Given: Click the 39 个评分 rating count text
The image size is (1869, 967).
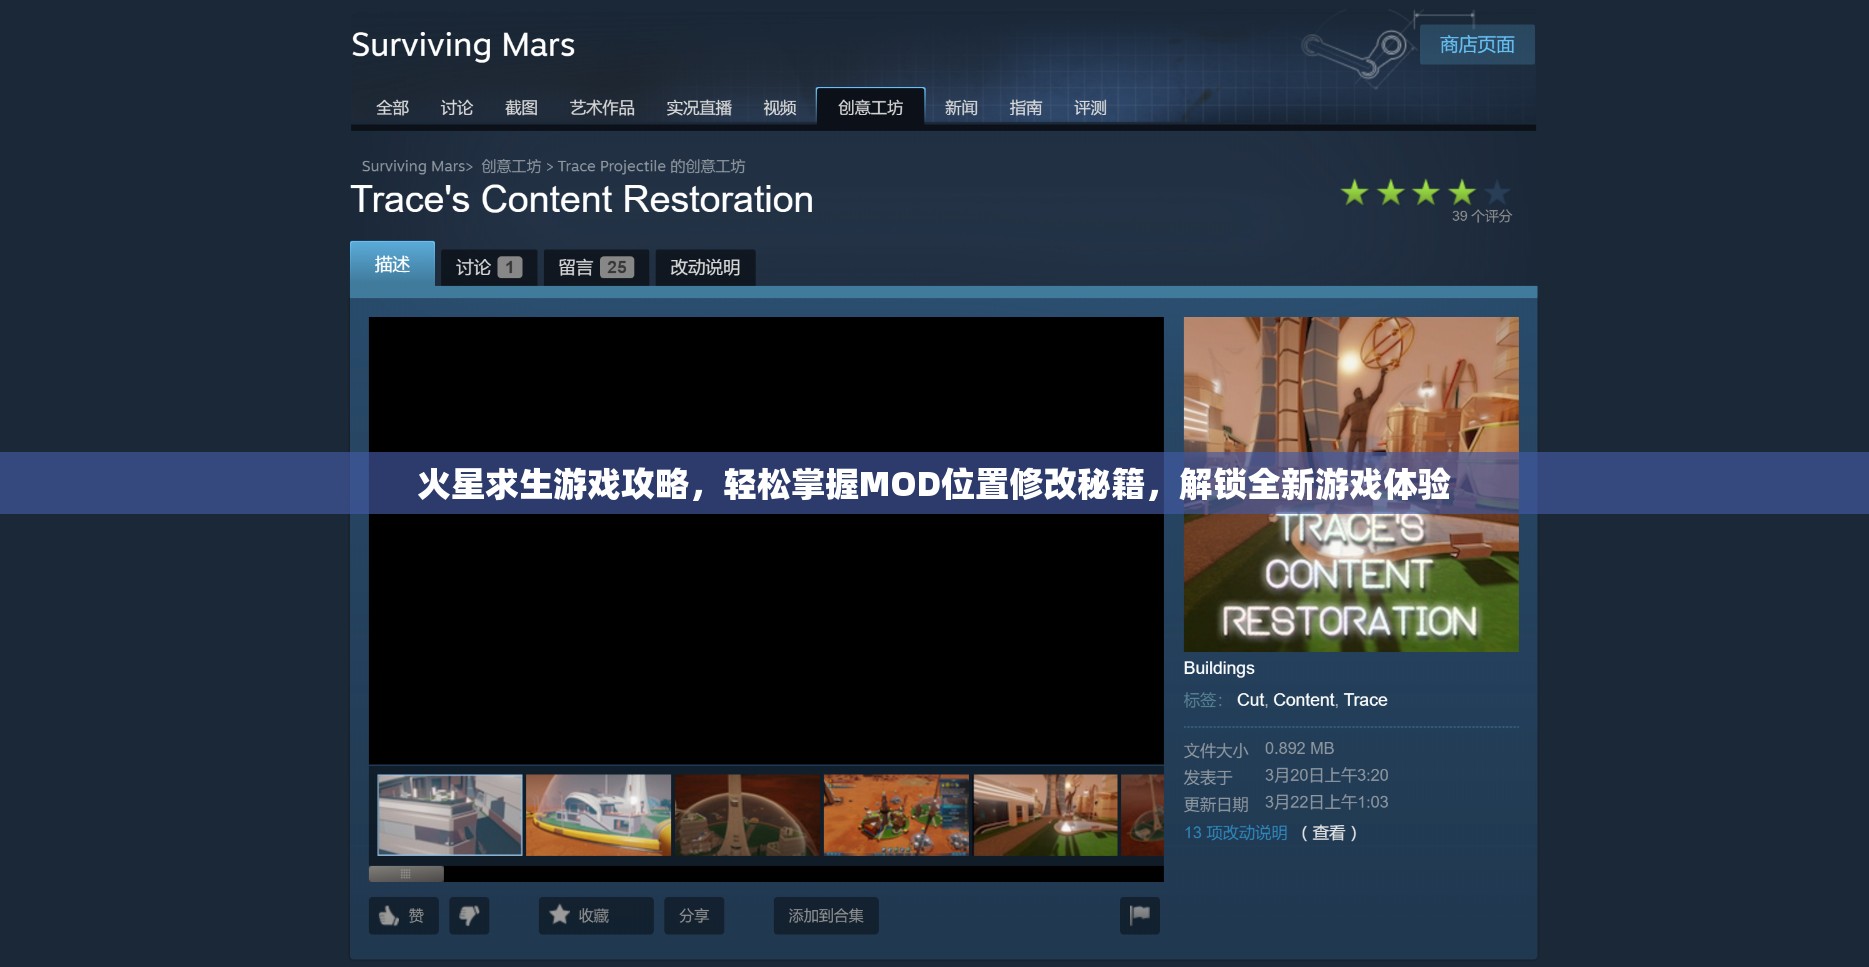Looking at the screenshot, I should pyautogui.click(x=1481, y=216).
